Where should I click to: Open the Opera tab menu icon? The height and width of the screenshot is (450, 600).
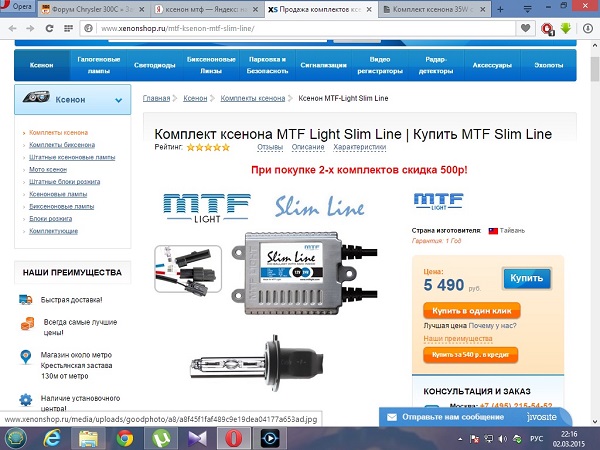point(527,8)
